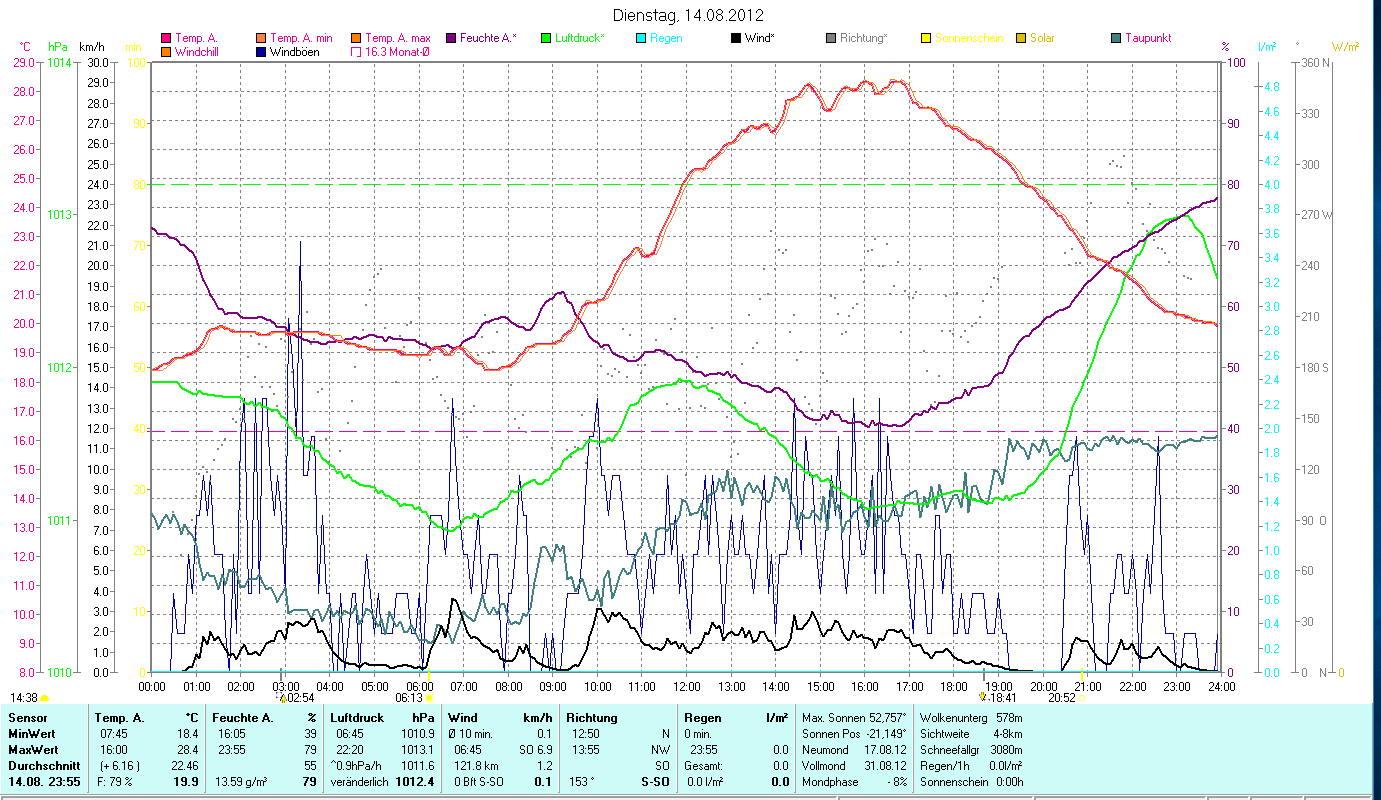1381x800 pixels.
Task: Click the Durchschnitt row label
Action: tap(42, 766)
